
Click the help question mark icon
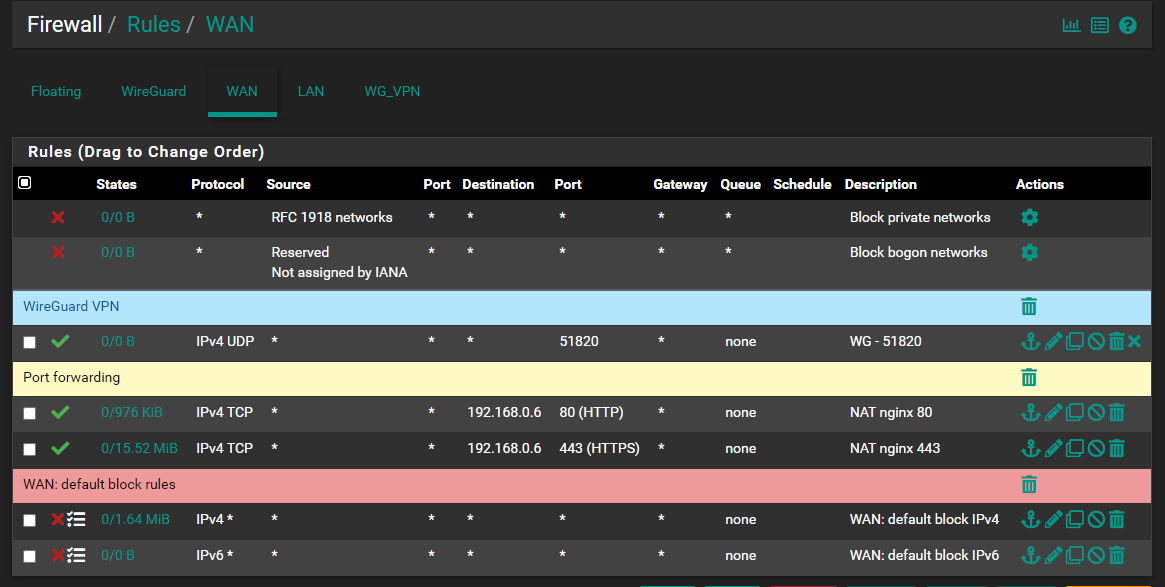point(1128,25)
